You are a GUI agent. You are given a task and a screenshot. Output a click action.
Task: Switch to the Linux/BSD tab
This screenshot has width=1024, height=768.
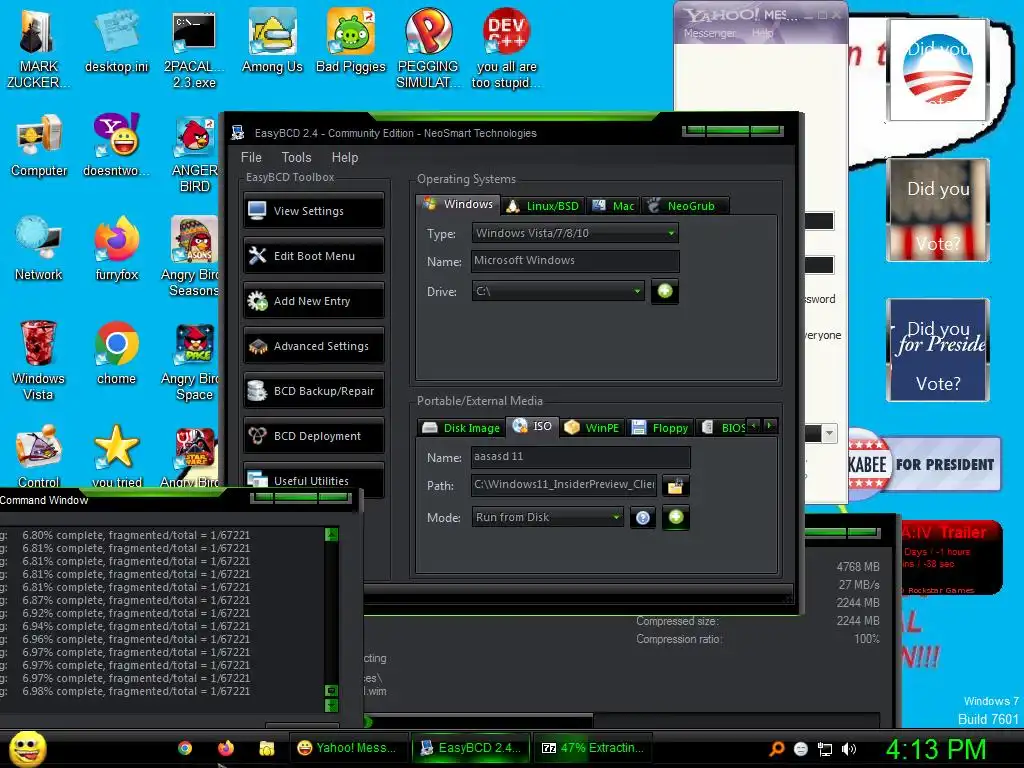(x=543, y=206)
